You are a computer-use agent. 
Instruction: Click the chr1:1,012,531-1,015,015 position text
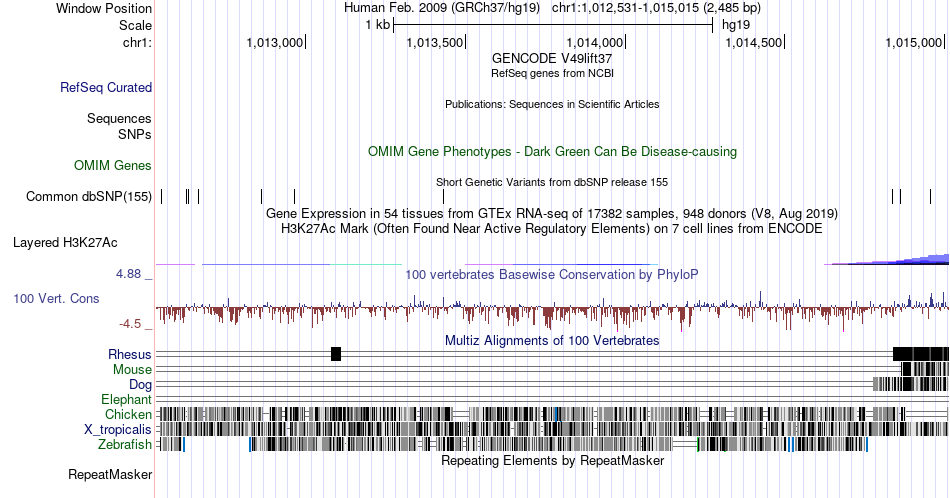pos(656,8)
